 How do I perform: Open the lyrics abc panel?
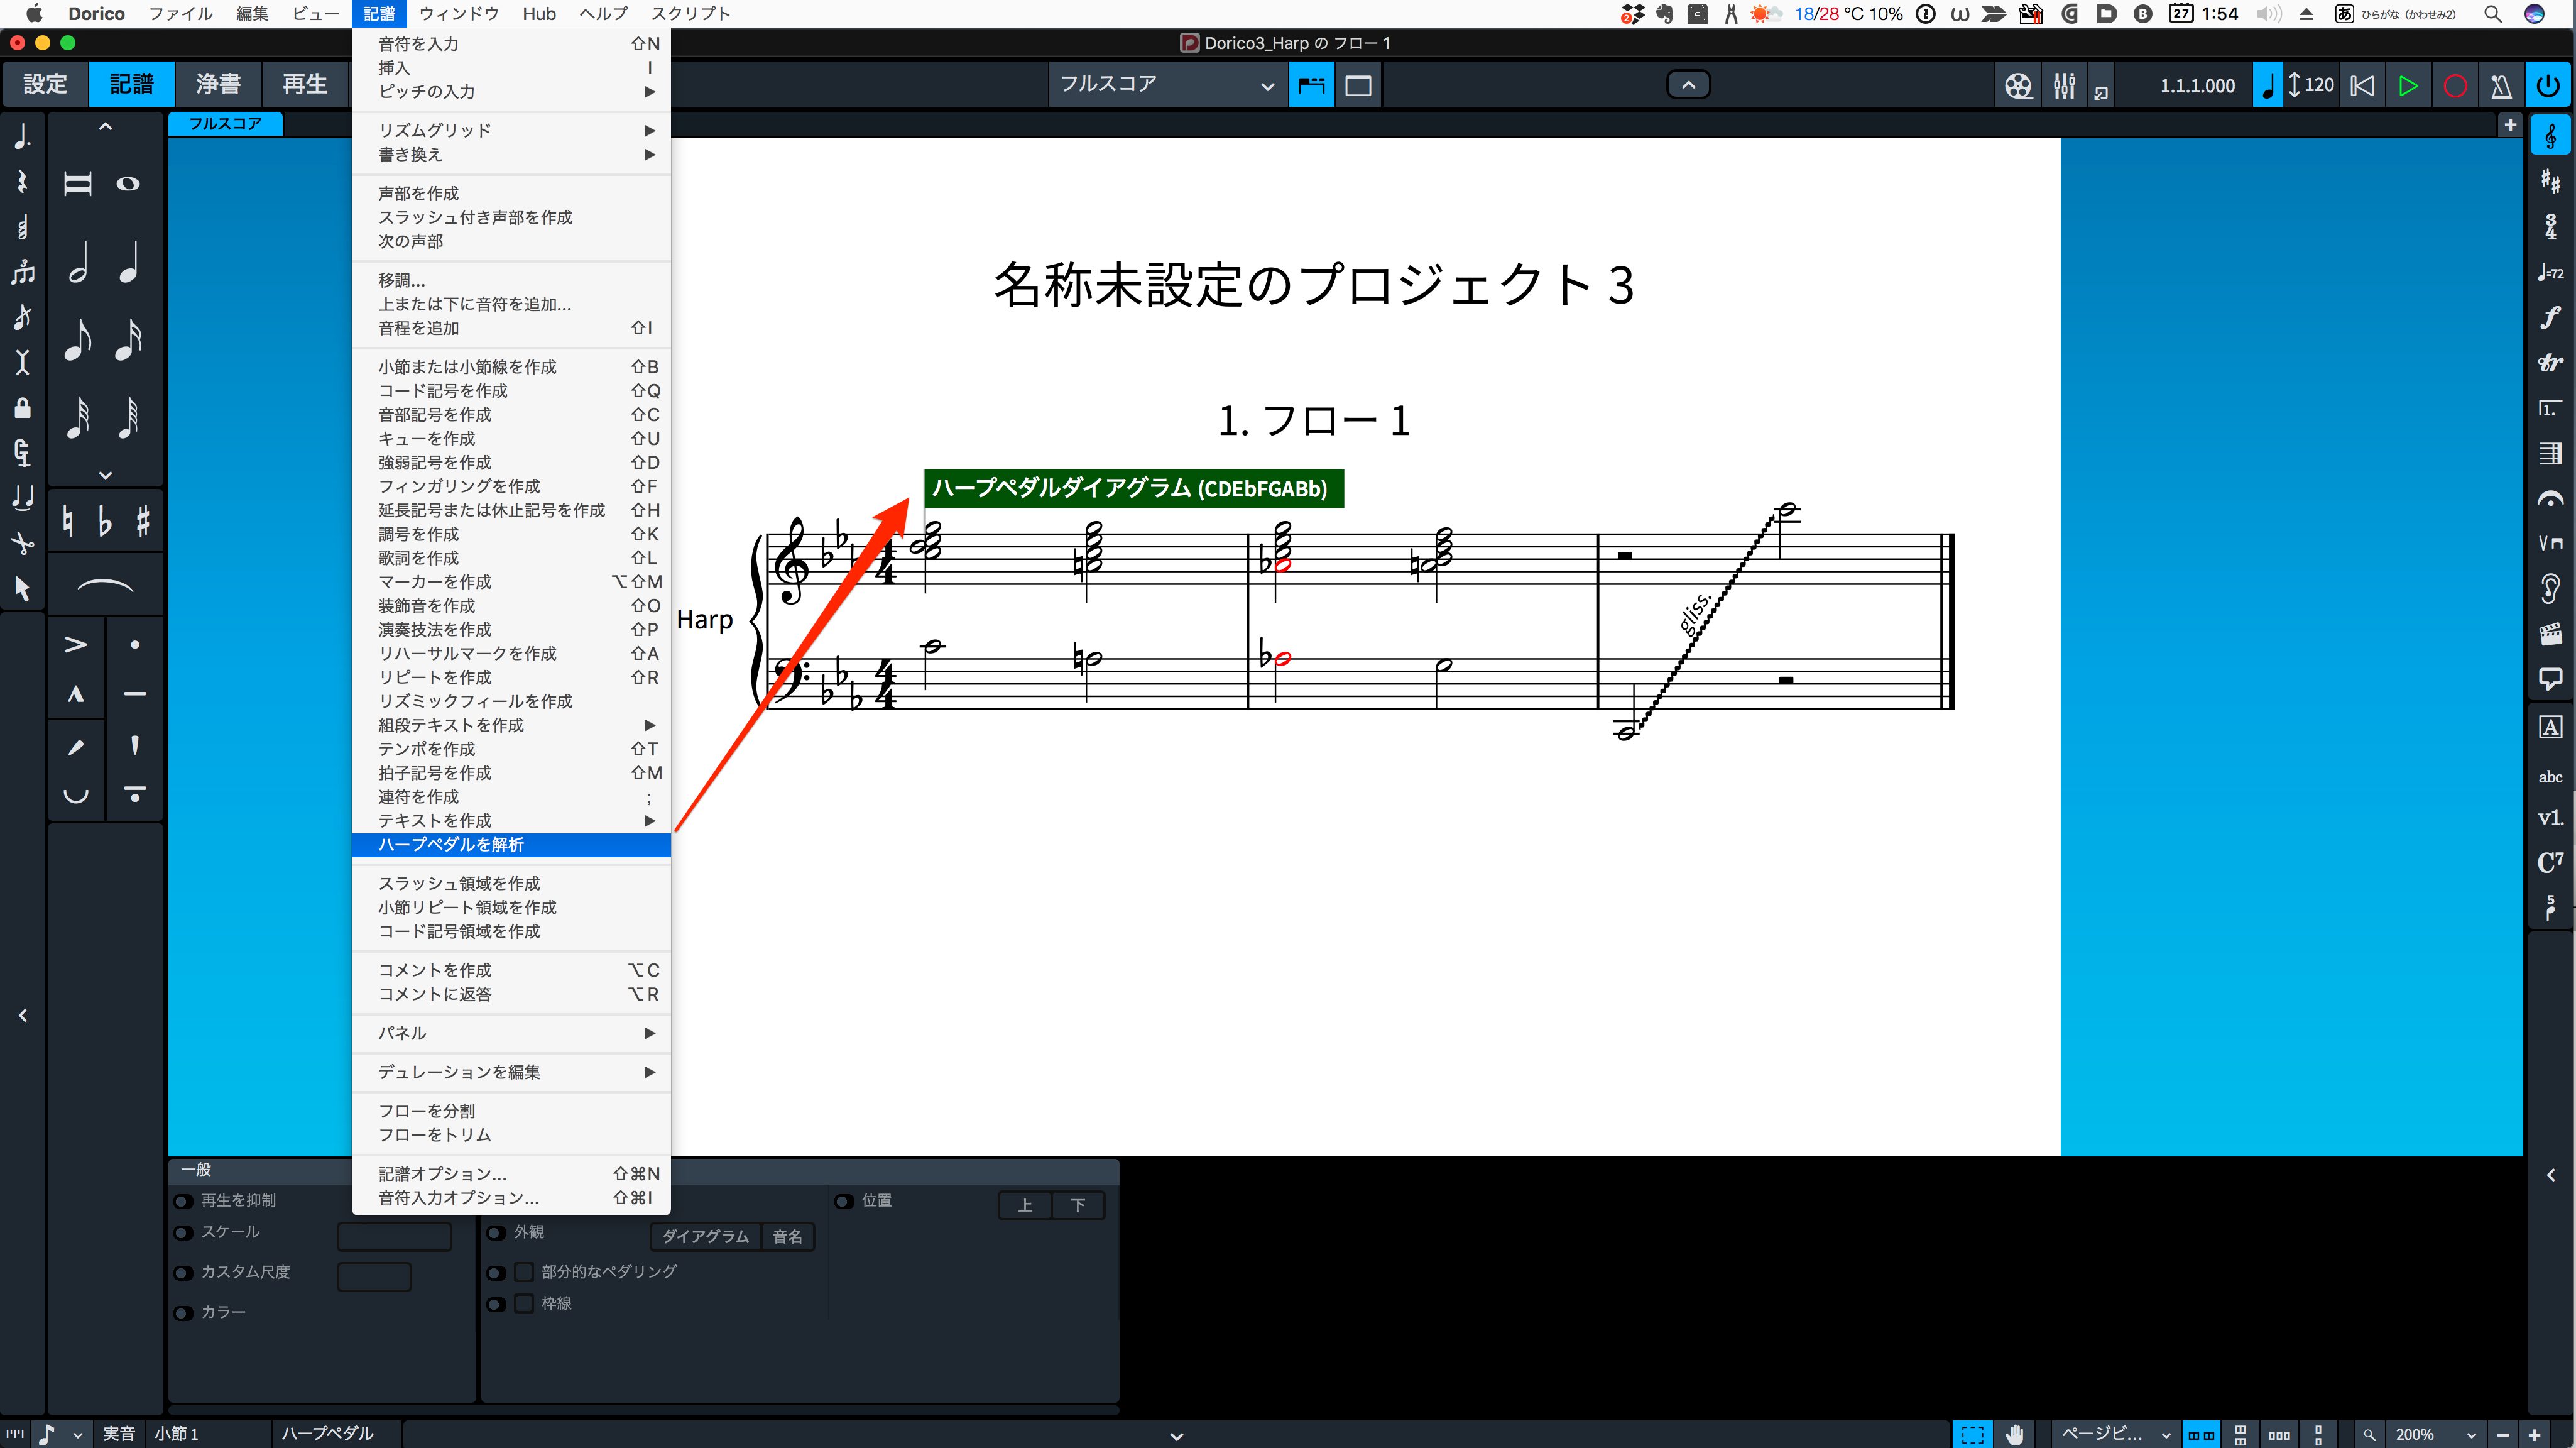click(2550, 777)
